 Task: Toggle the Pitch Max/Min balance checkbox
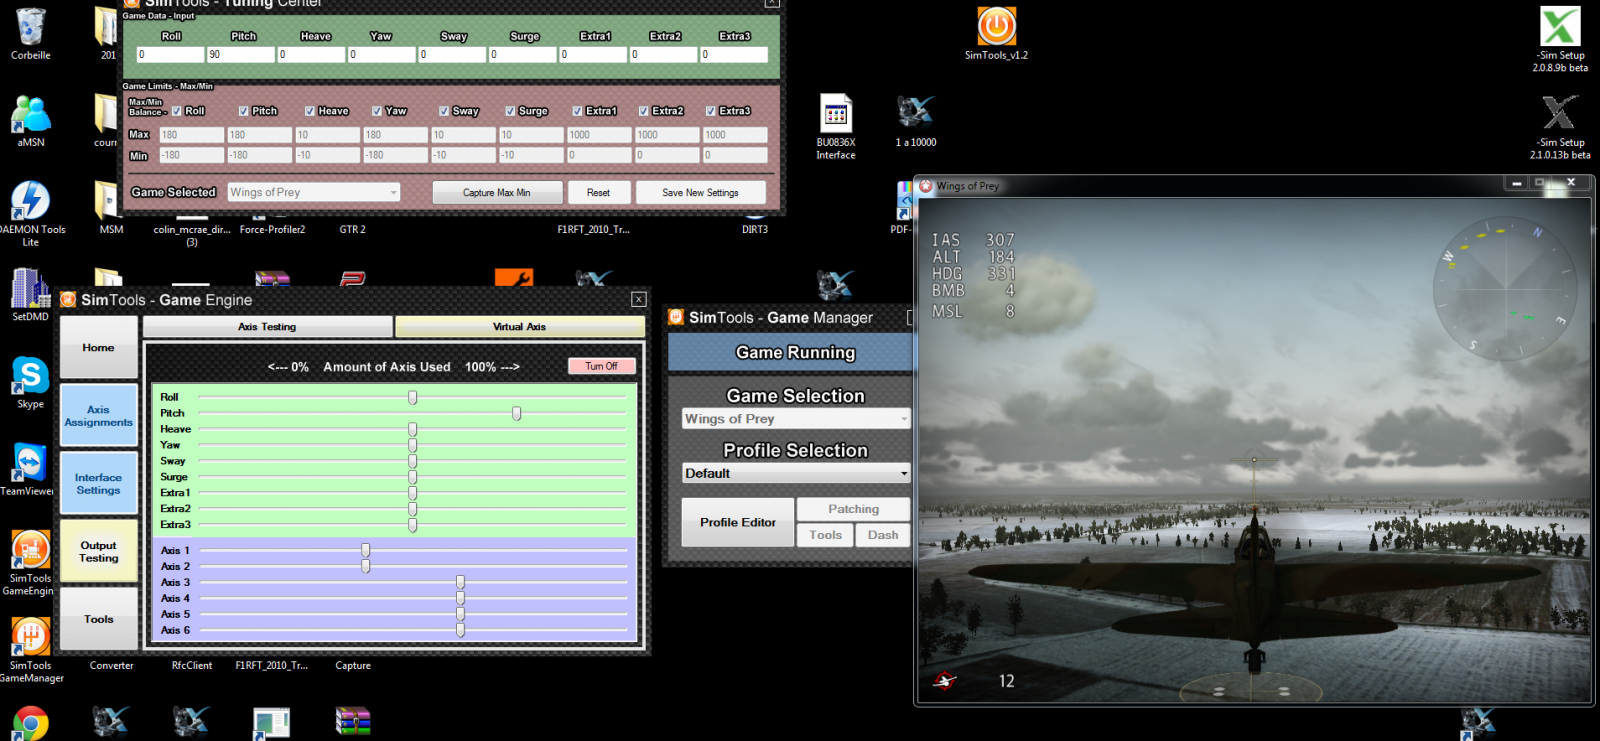244,111
